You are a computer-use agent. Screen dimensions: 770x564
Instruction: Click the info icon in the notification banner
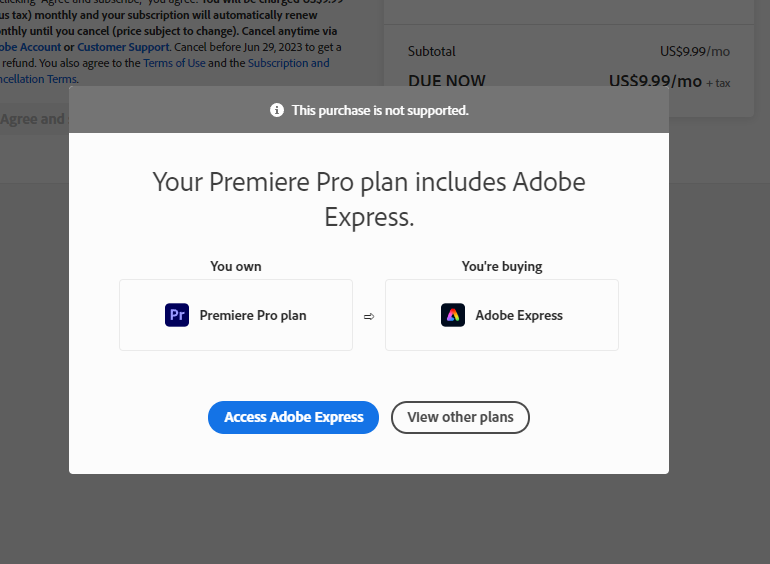(x=277, y=110)
